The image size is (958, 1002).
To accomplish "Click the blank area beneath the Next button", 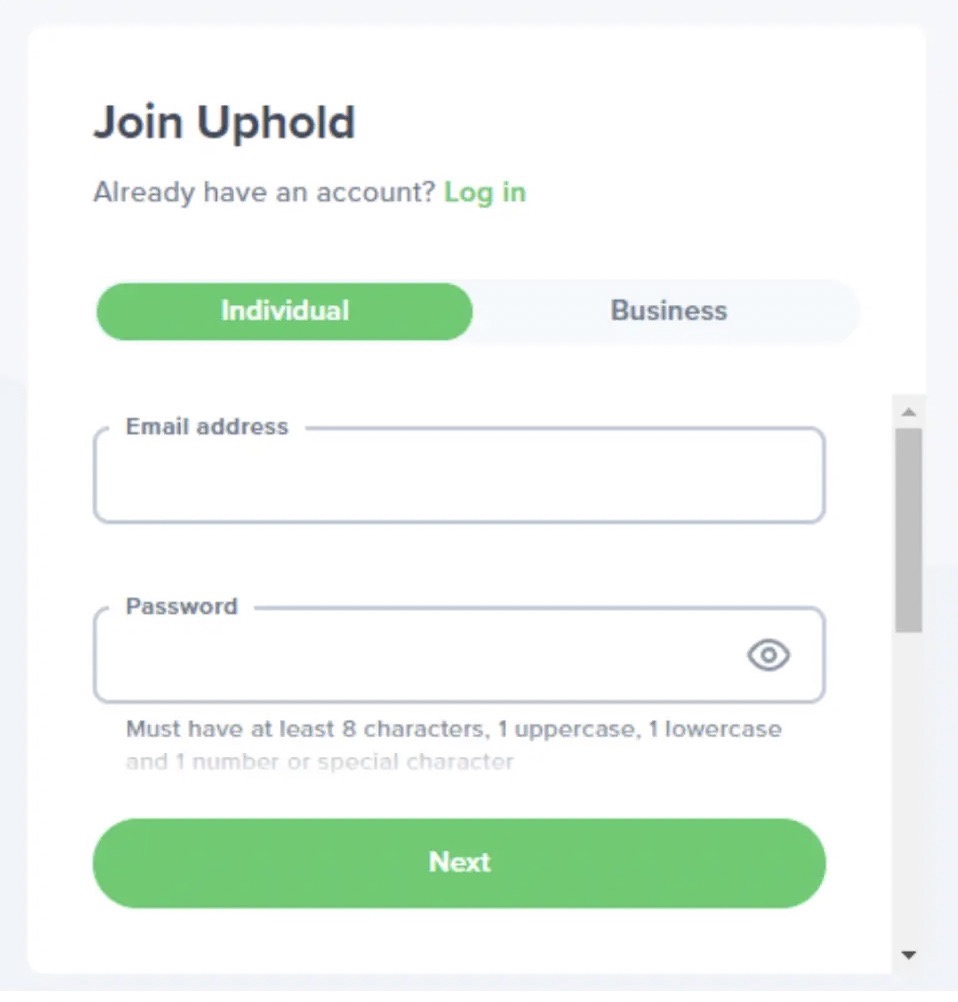I will pyautogui.click(x=459, y=939).
